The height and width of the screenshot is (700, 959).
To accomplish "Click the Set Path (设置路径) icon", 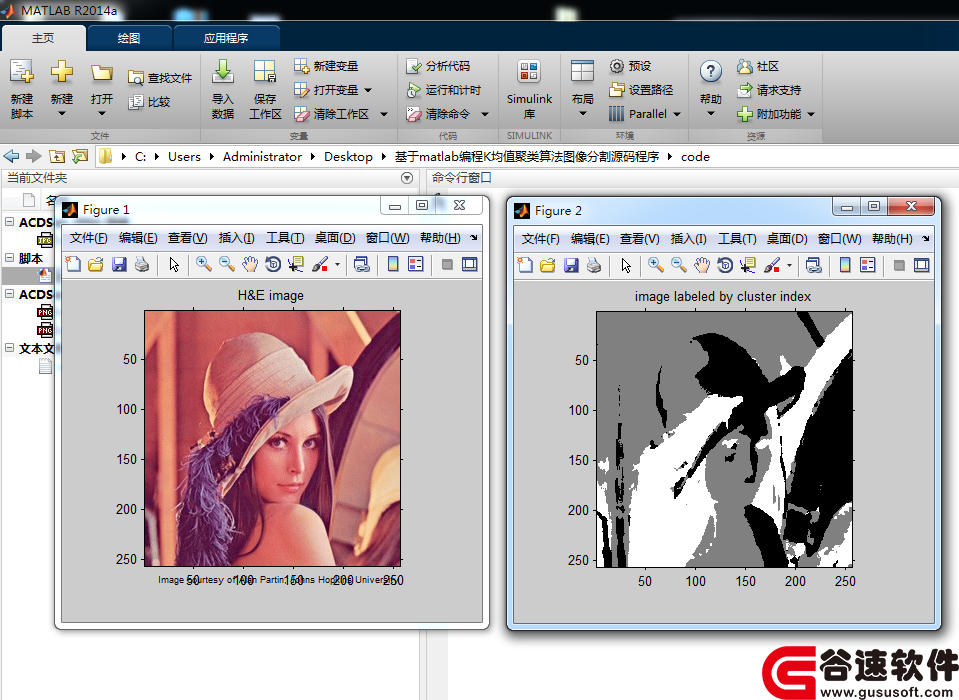I will point(616,90).
